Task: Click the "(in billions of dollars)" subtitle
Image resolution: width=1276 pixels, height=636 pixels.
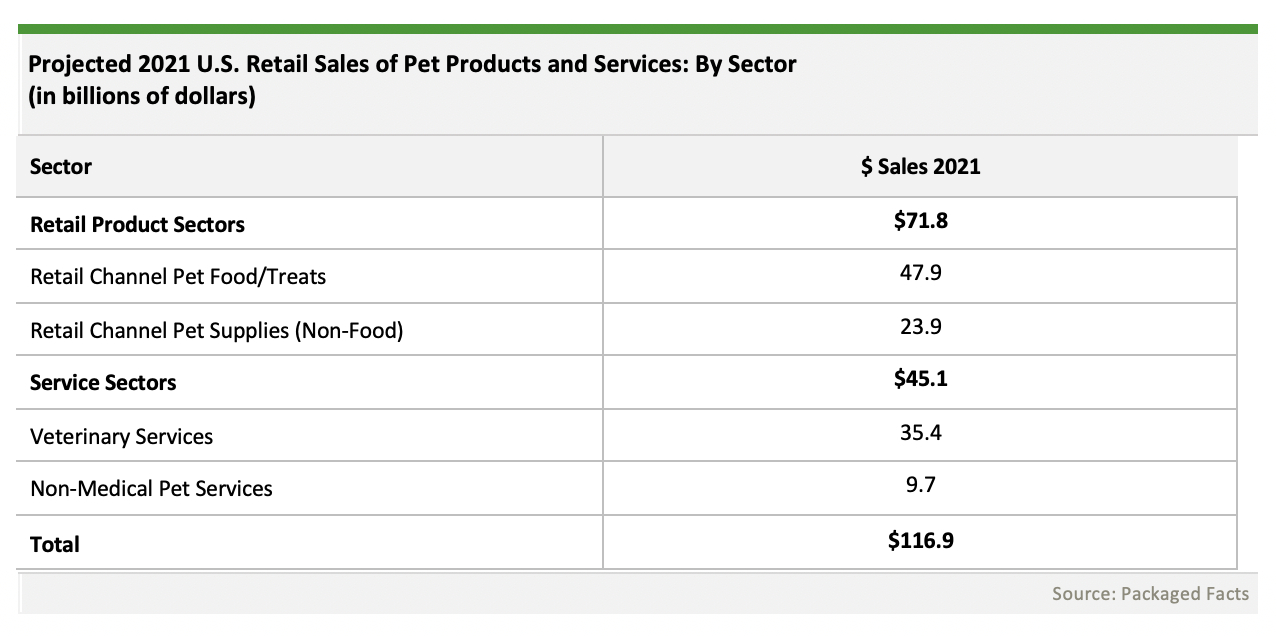Action: tap(142, 99)
